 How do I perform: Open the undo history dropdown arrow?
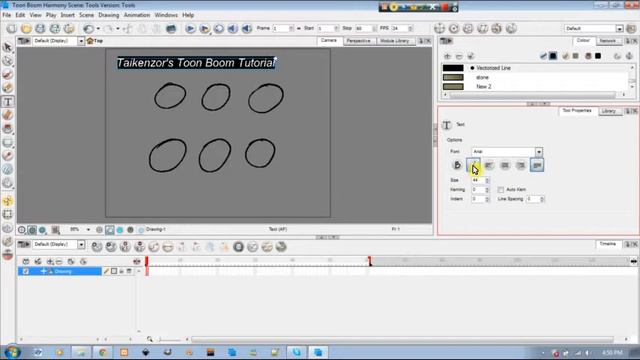pyautogui.click(x=98, y=29)
